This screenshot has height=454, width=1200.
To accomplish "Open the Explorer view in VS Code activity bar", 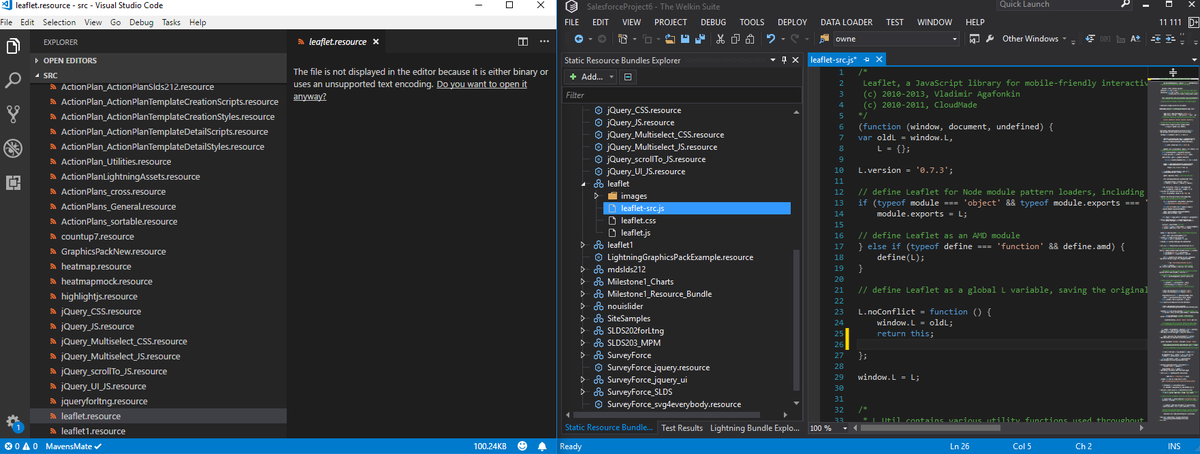I will pyautogui.click(x=14, y=46).
